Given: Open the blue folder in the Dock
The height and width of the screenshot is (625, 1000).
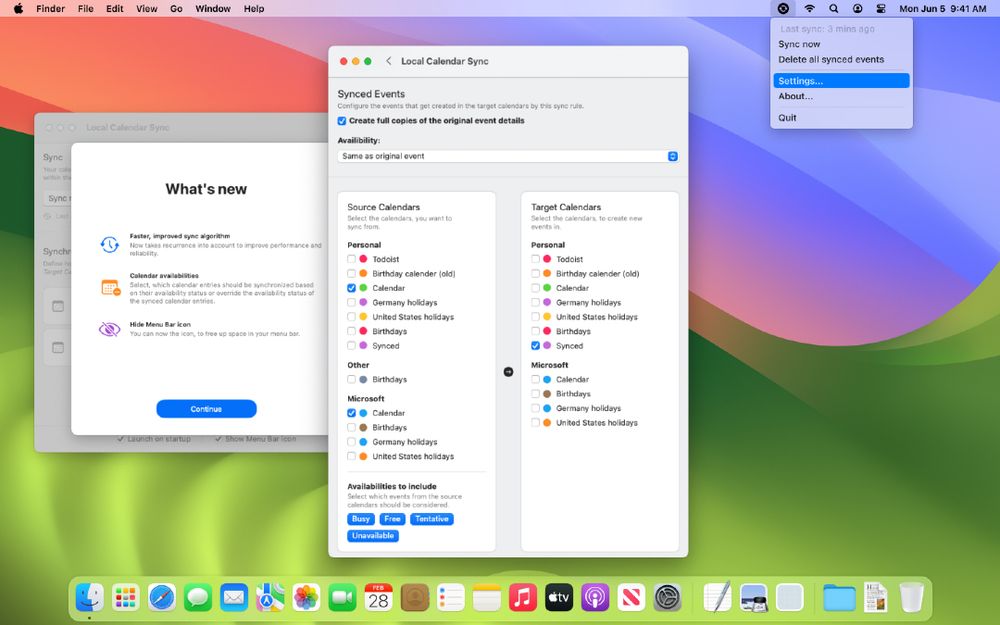Looking at the screenshot, I should point(839,598).
